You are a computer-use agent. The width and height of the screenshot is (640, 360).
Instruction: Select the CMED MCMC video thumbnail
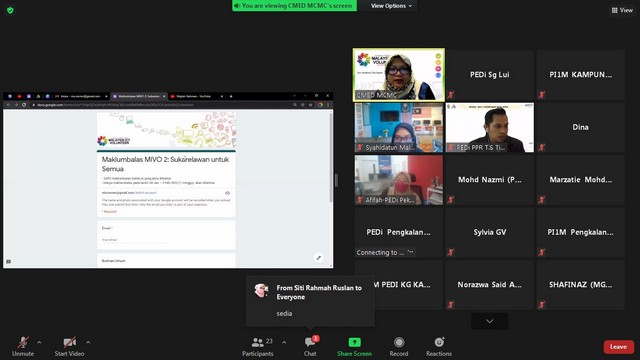399,75
